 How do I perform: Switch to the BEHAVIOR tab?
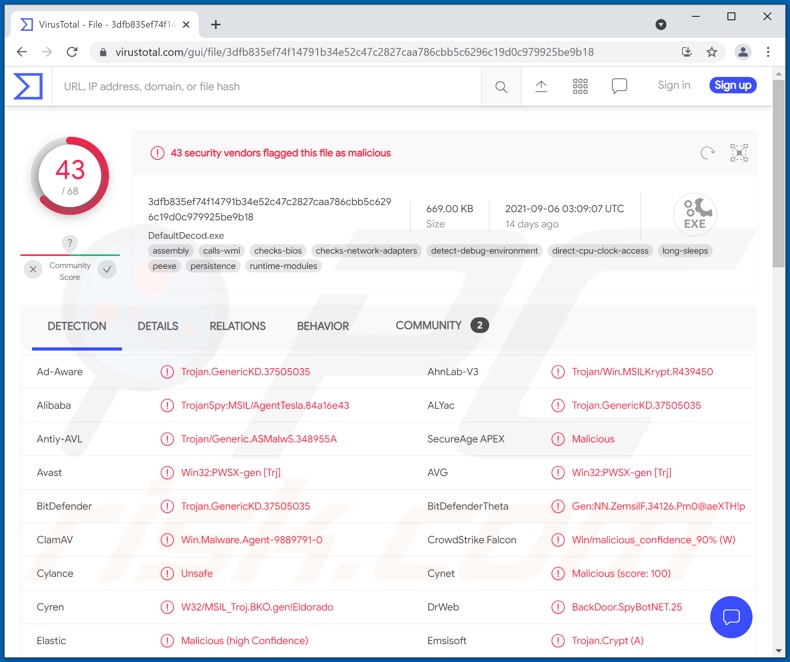tap(323, 326)
